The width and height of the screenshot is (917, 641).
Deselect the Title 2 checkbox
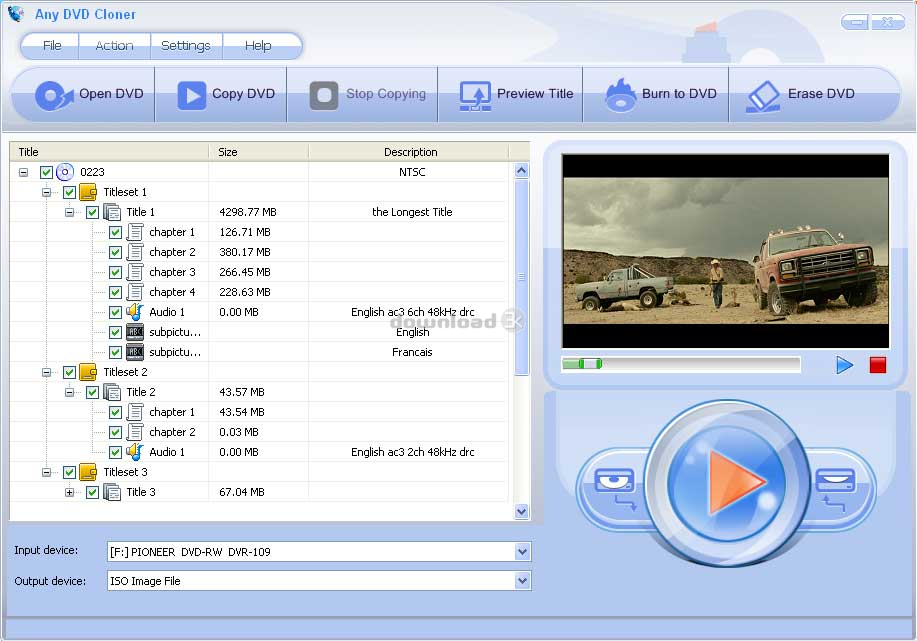[92, 392]
